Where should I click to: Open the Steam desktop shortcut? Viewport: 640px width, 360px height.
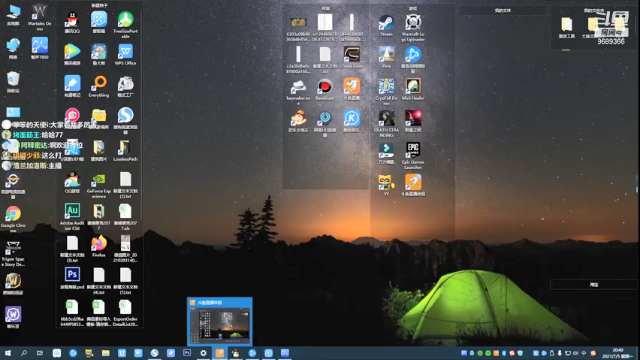tap(386, 26)
